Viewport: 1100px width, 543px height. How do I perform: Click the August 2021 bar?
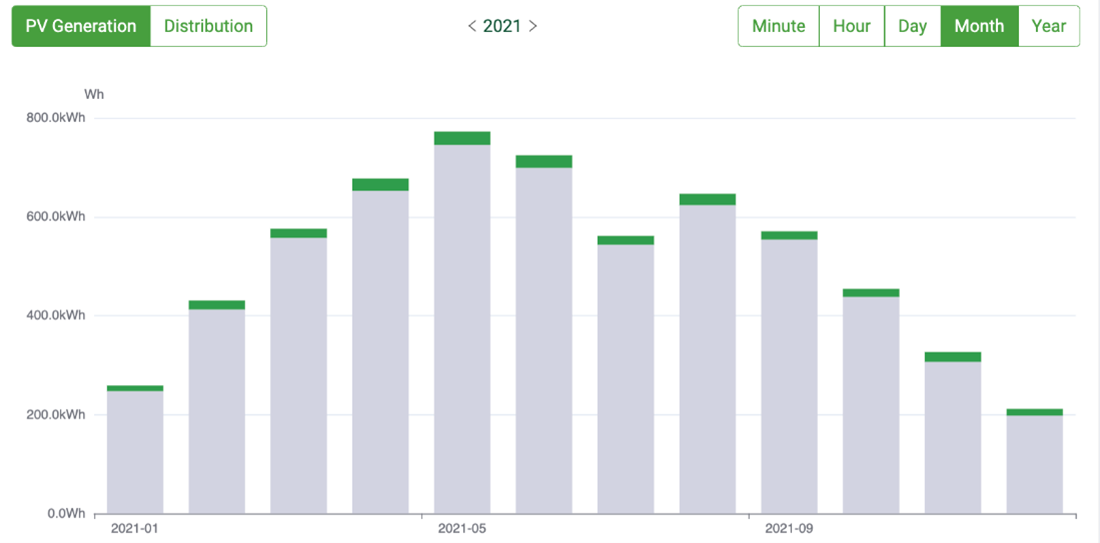(x=707, y=358)
